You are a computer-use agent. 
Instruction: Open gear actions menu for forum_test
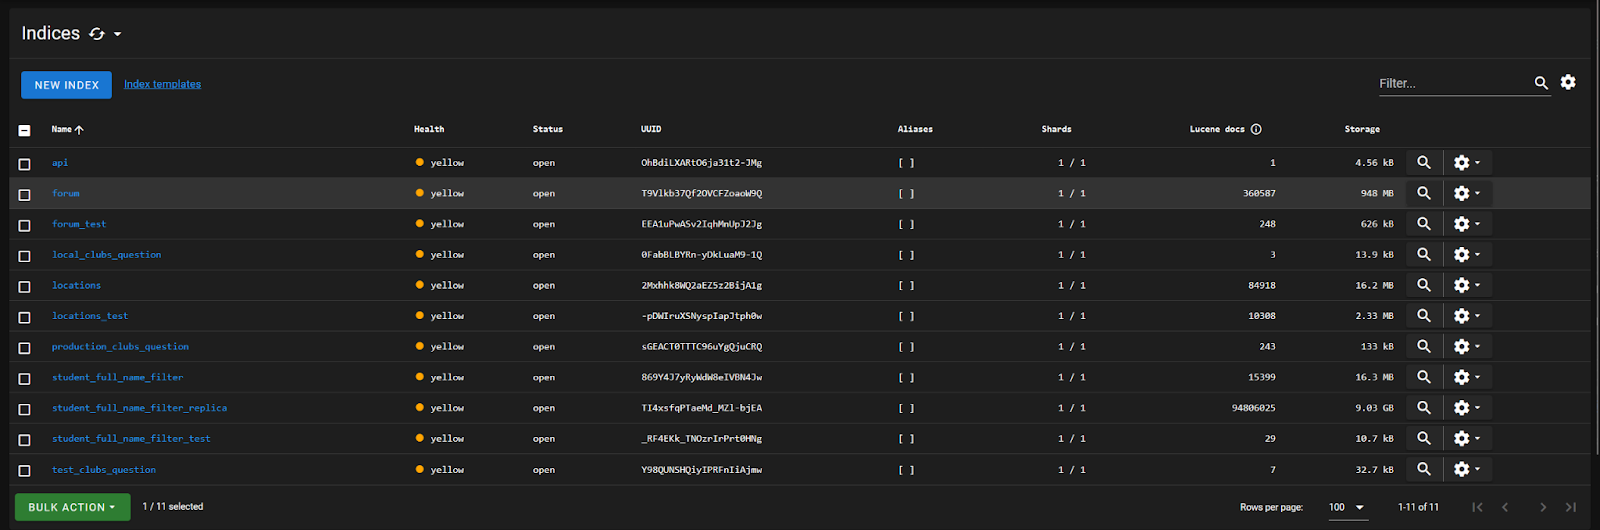click(x=1466, y=224)
